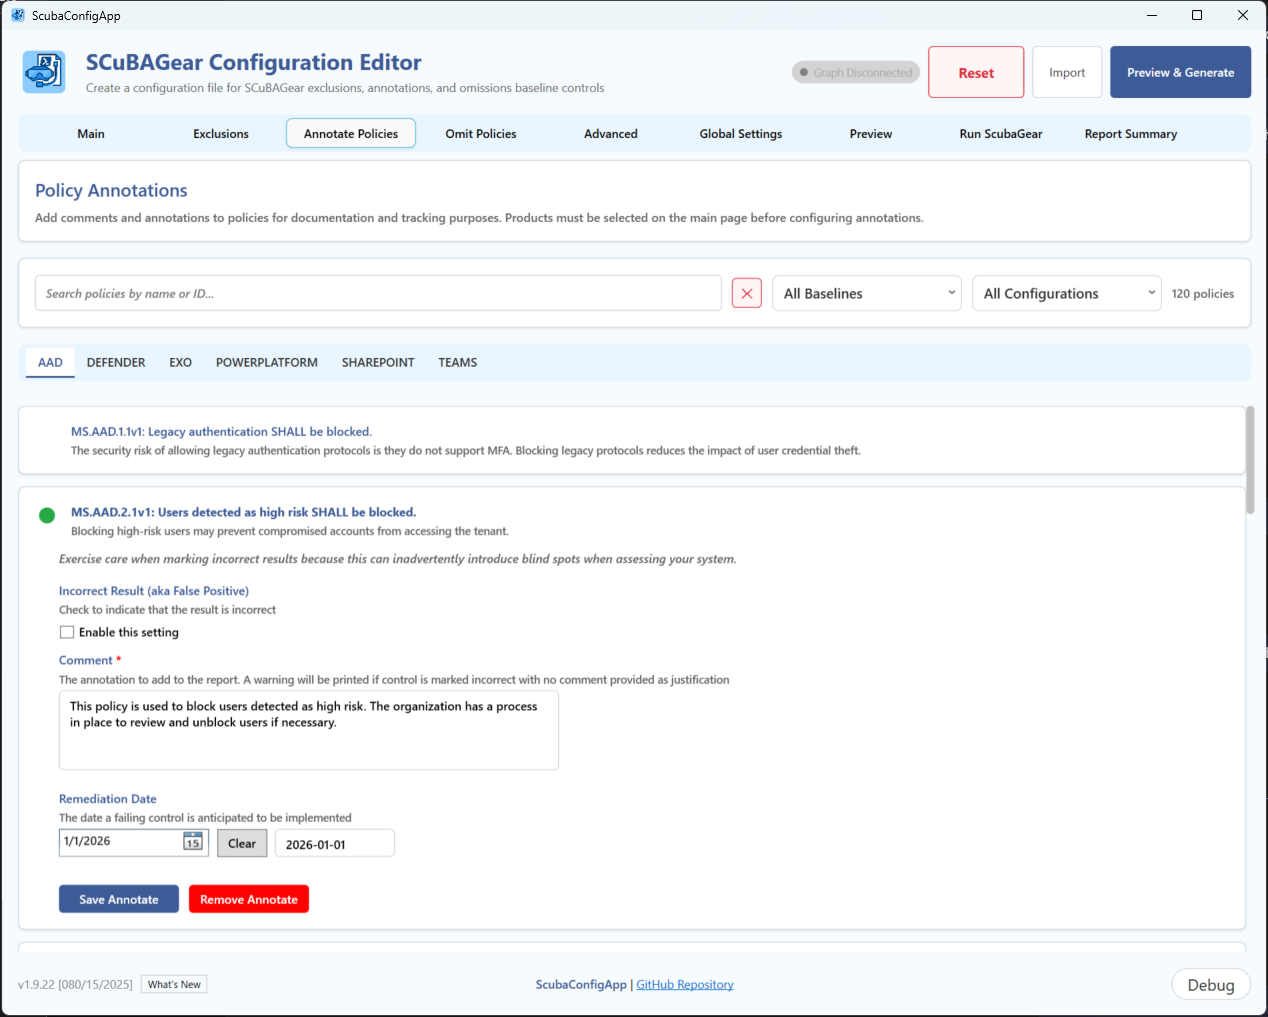Open the SHAREPOINT product tab

pos(378,362)
